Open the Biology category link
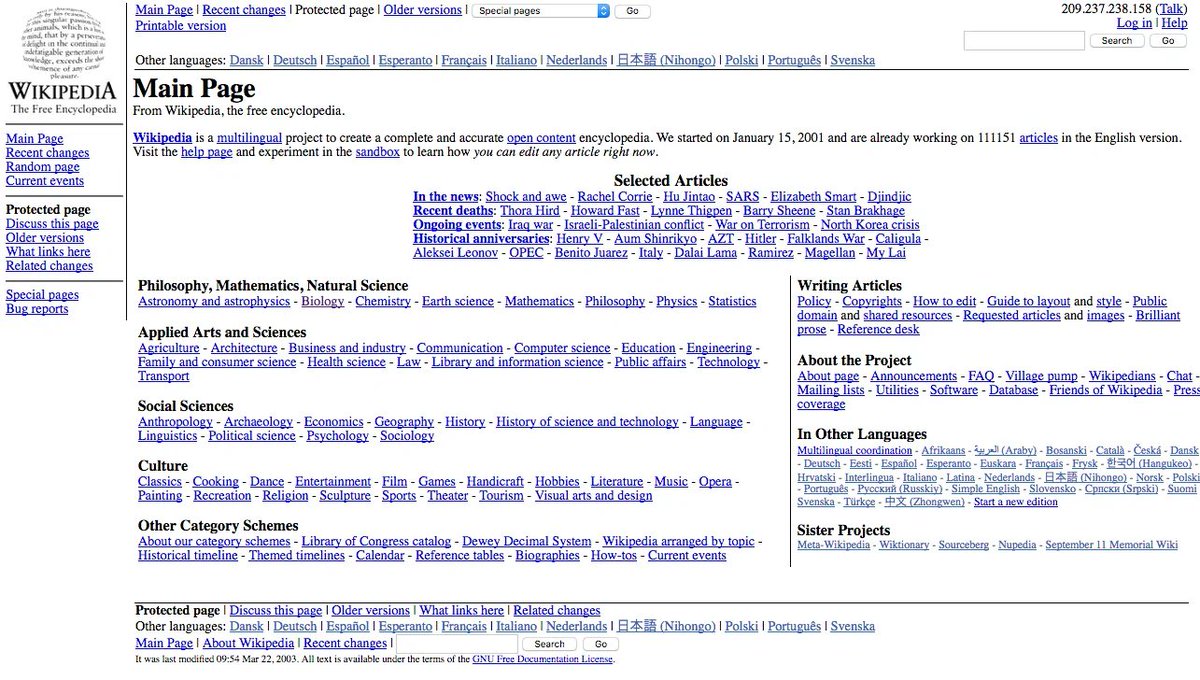The width and height of the screenshot is (1200, 680). coord(322,301)
